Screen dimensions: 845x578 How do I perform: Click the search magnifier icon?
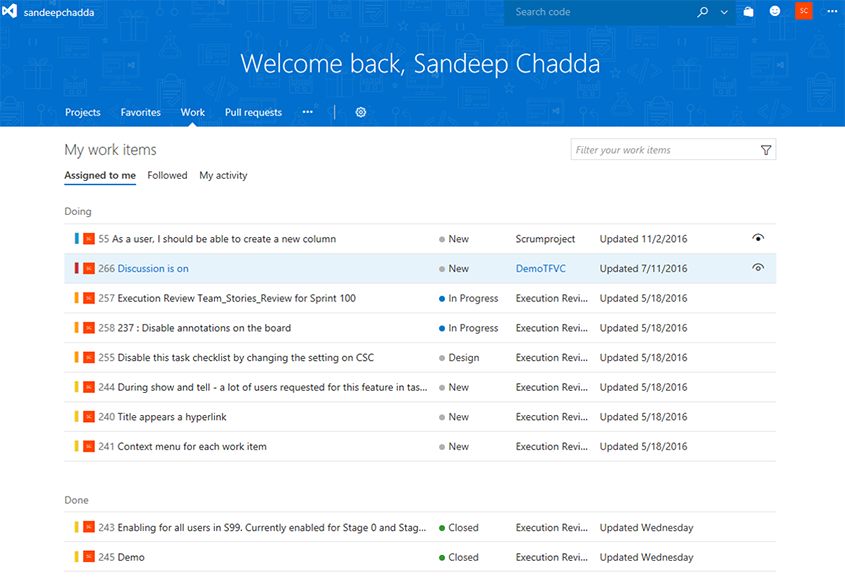tap(702, 12)
